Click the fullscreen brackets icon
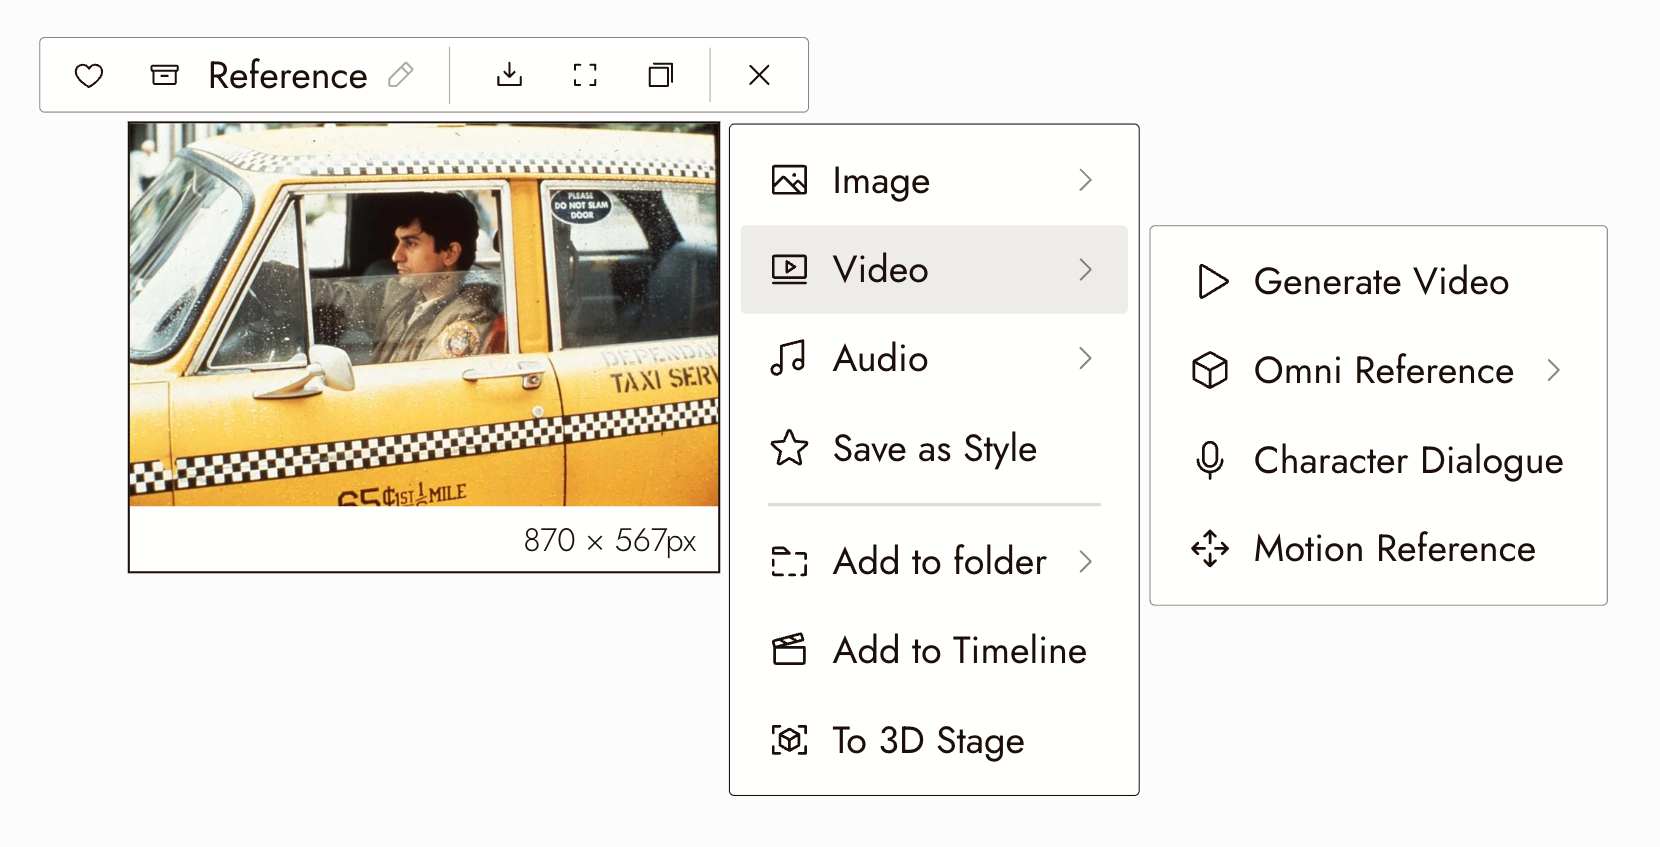Screen dimensions: 1660x847 tap(585, 75)
